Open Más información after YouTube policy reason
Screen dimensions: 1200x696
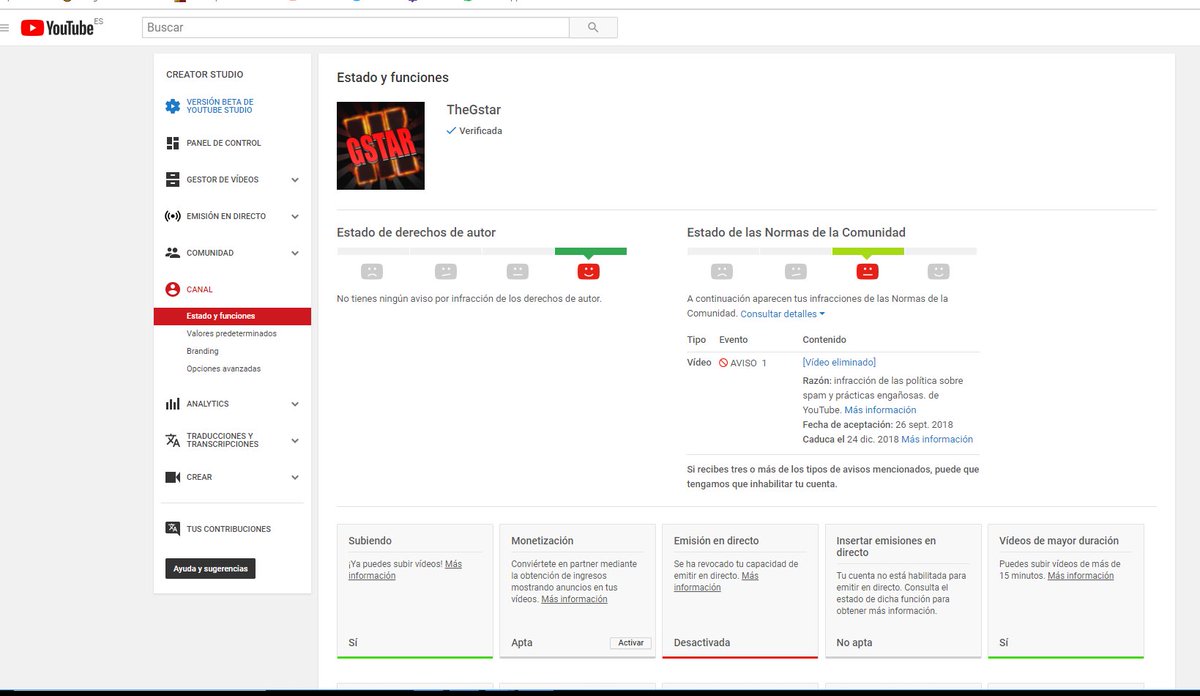click(x=880, y=410)
